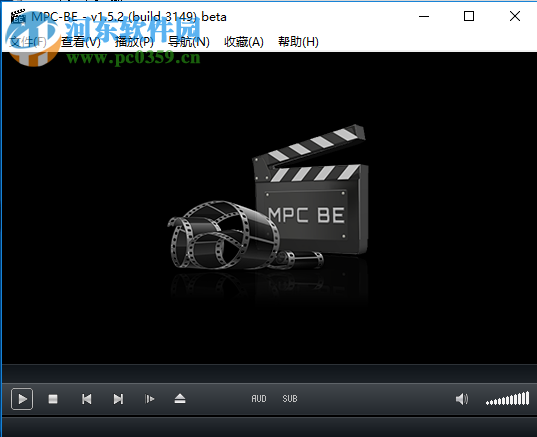The width and height of the screenshot is (537, 437).
Task: Open a file with the eject icon
Action: 180,399
